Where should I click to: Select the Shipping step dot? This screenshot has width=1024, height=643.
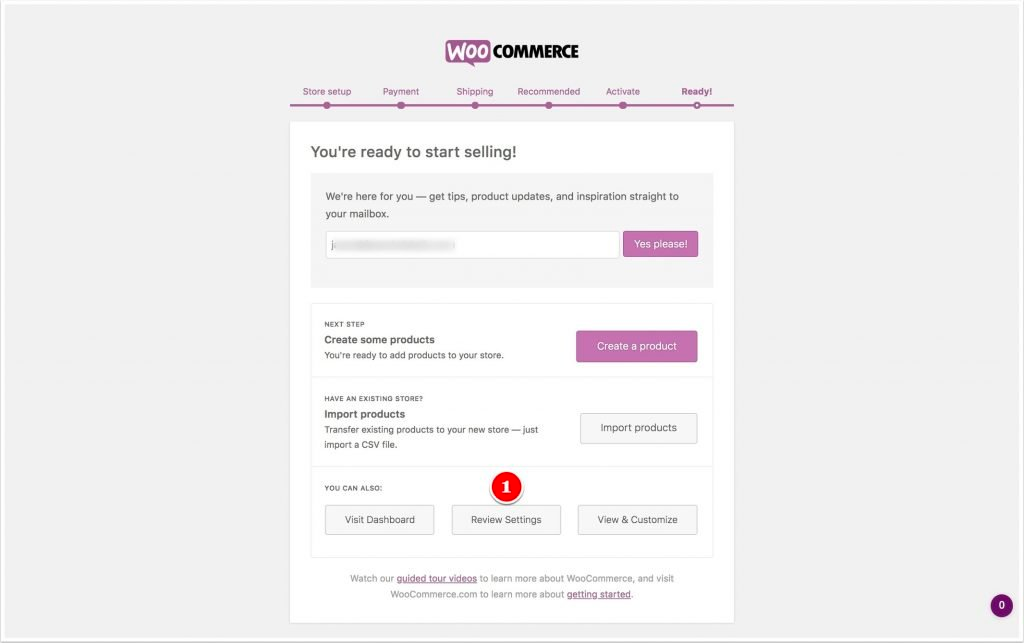coord(475,103)
